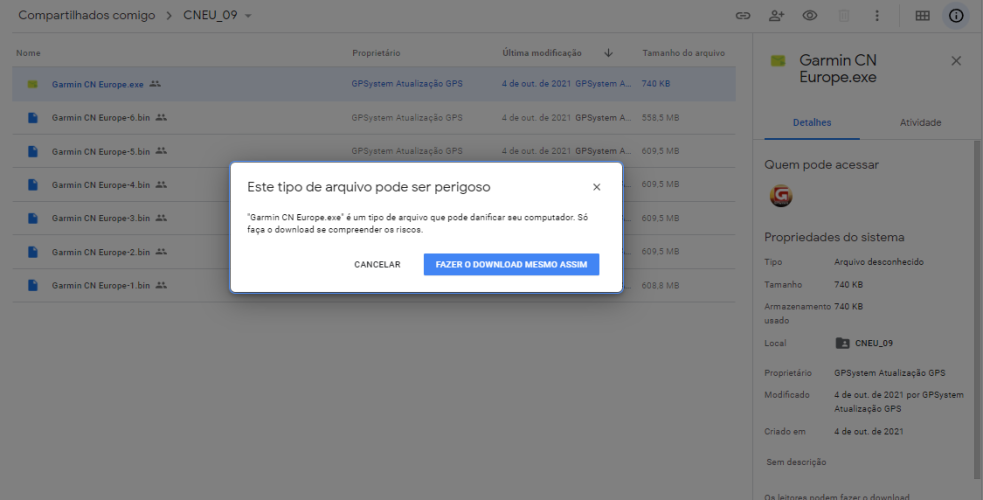Click owner GPSystem Atualização GPS of exe row
This screenshot has height=500, width=983.
tap(407, 83)
